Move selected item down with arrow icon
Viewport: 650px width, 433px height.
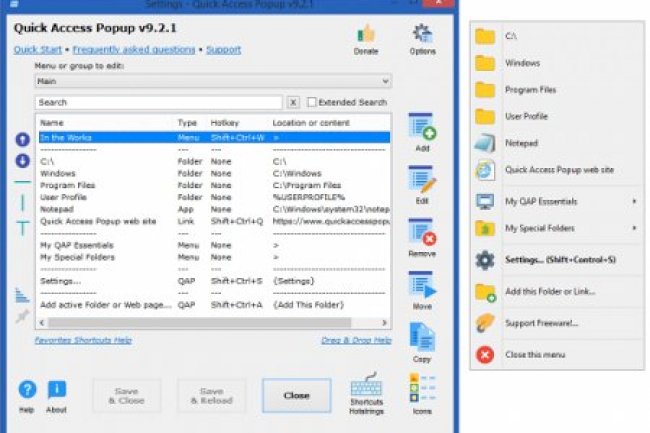pos(22,160)
